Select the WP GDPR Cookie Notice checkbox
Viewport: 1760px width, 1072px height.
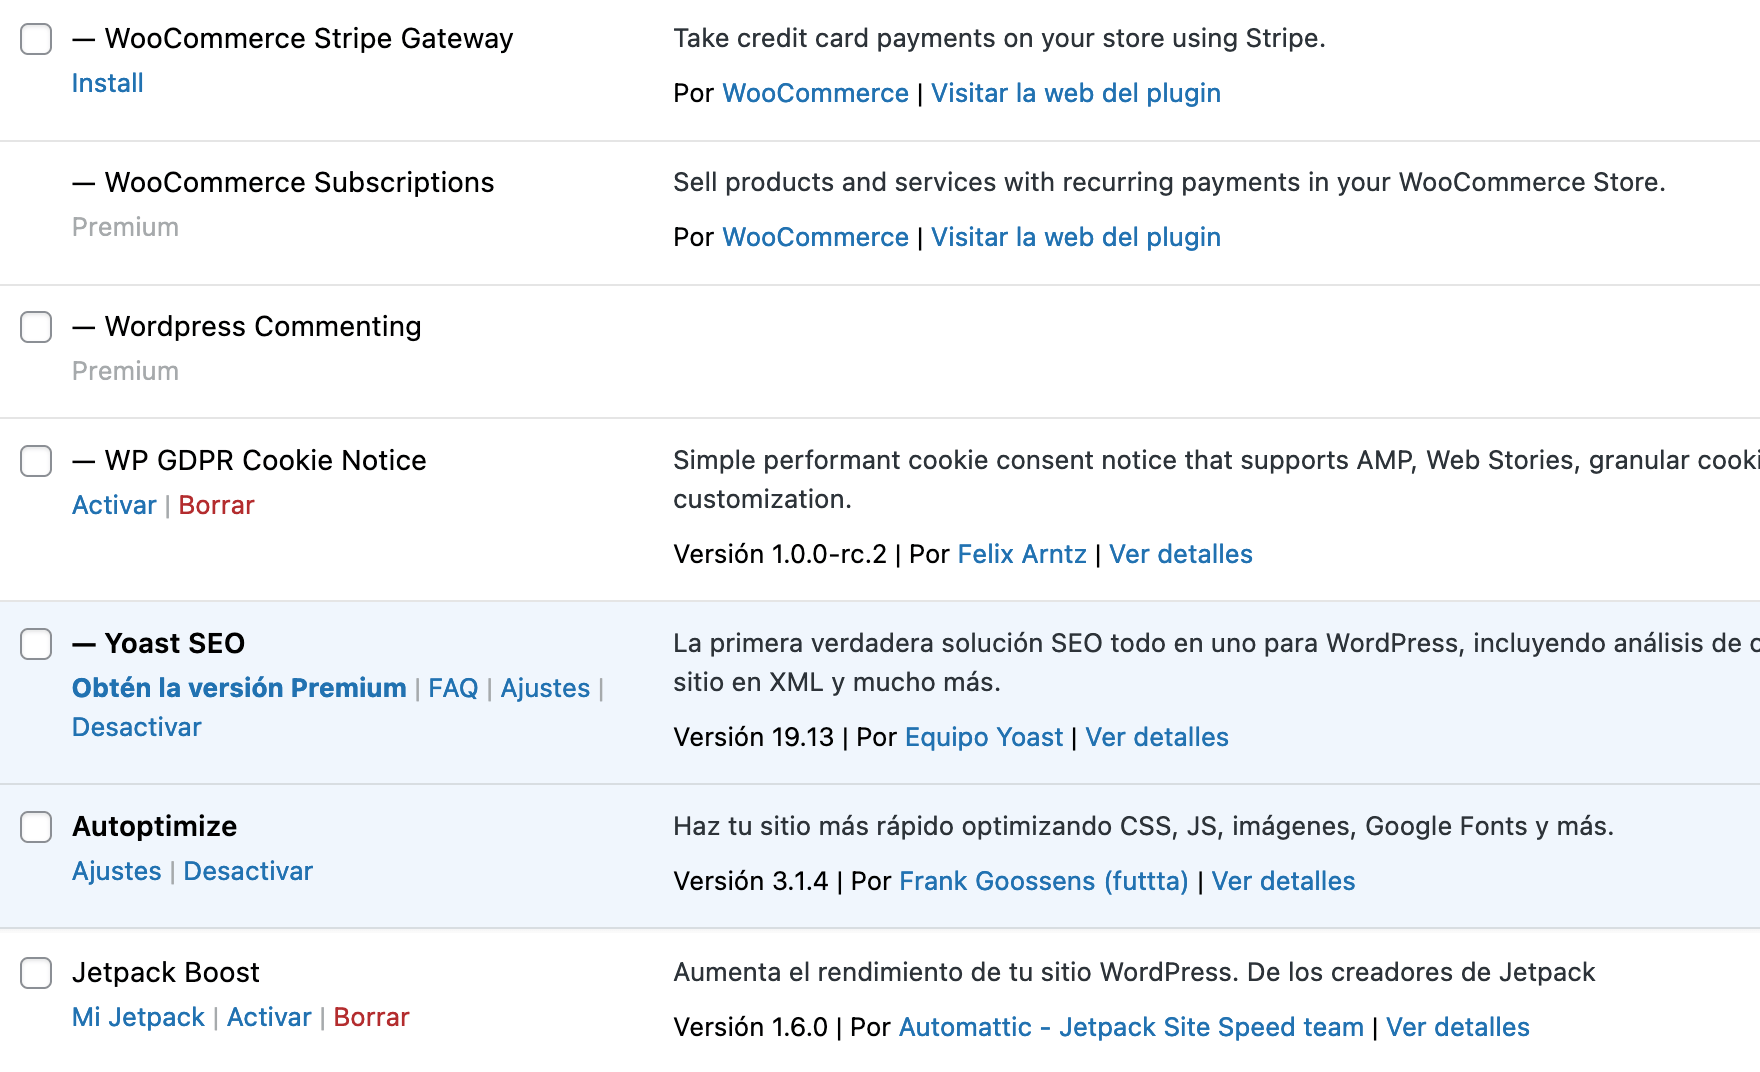[x=36, y=461]
